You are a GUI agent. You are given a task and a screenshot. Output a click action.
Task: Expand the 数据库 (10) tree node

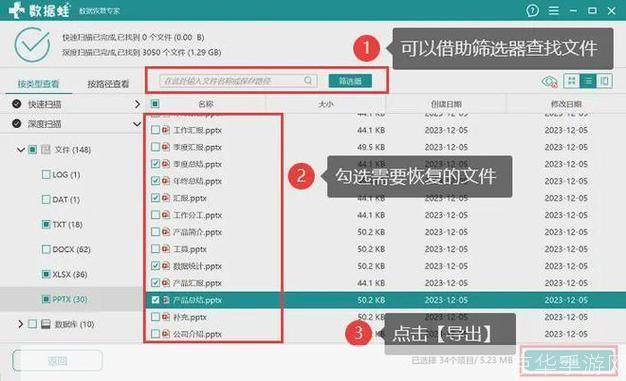click(21, 324)
